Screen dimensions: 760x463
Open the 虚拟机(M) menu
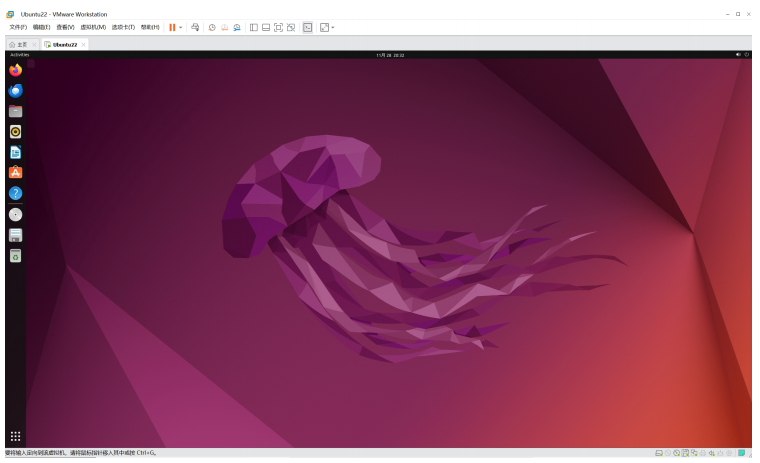tap(93, 28)
